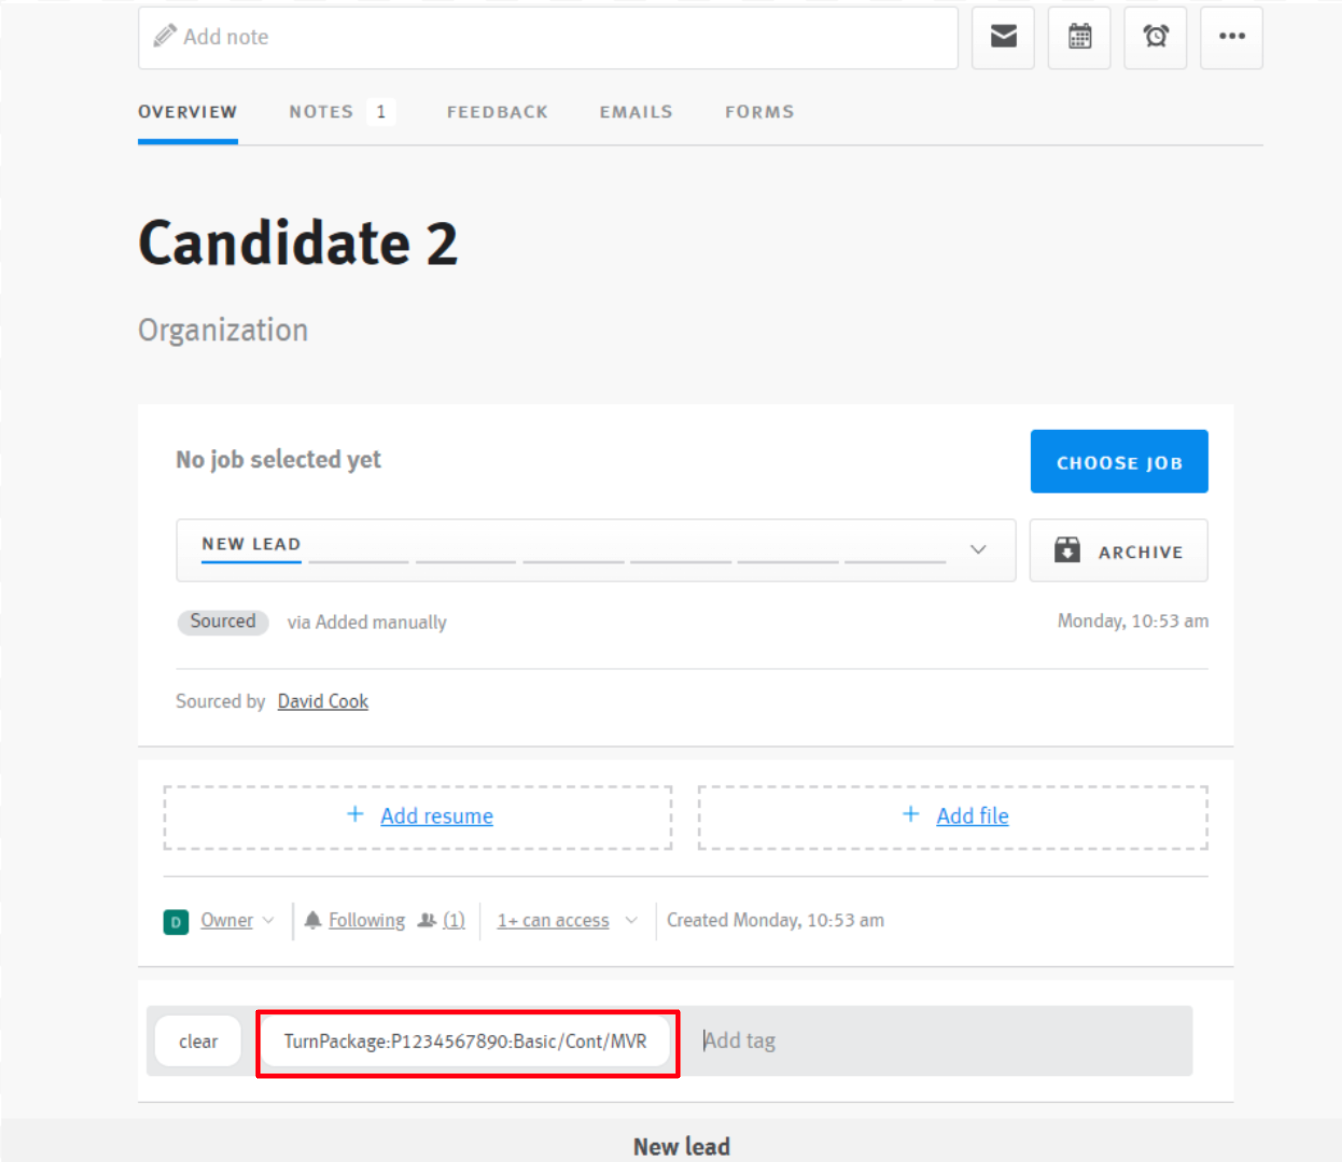Open the email envelope icon
Image resolution: width=1342 pixels, height=1162 pixels.
pyautogui.click(x=1003, y=37)
